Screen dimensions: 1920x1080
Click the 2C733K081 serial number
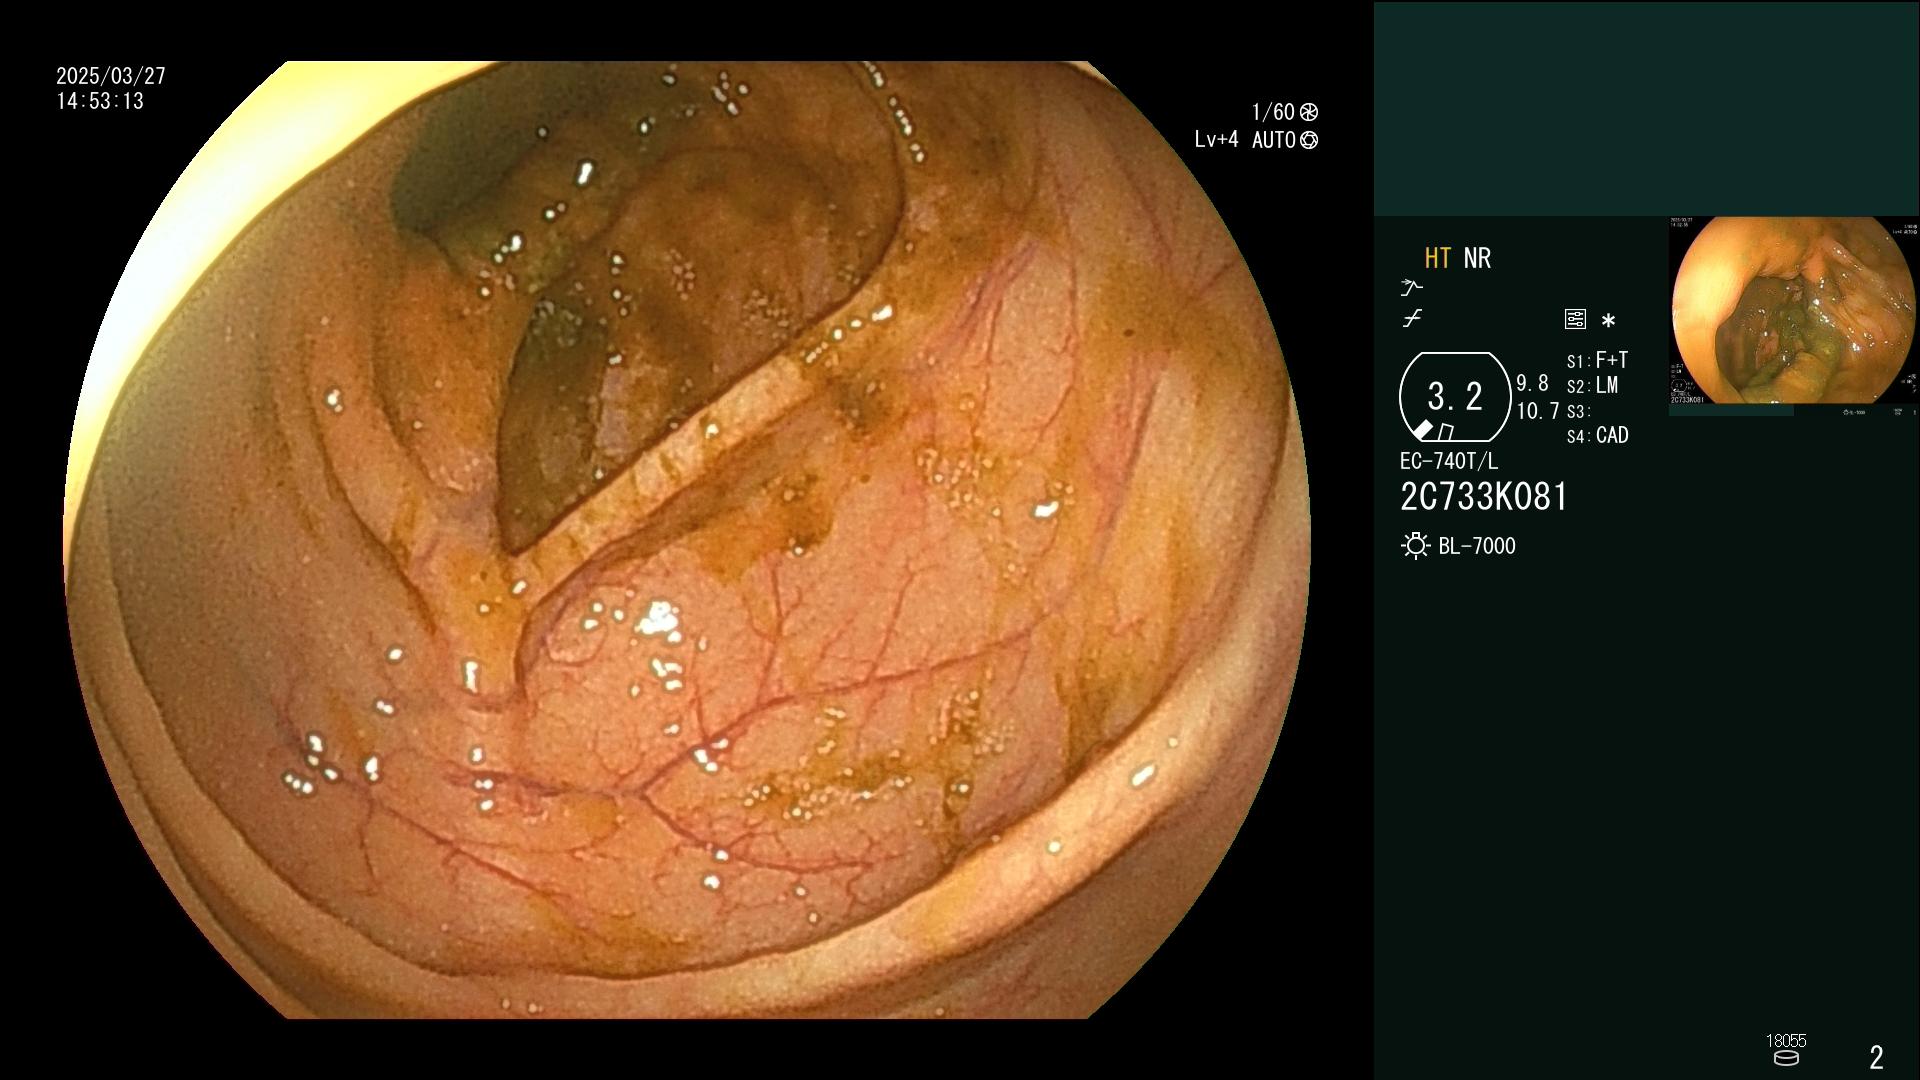(1484, 497)
